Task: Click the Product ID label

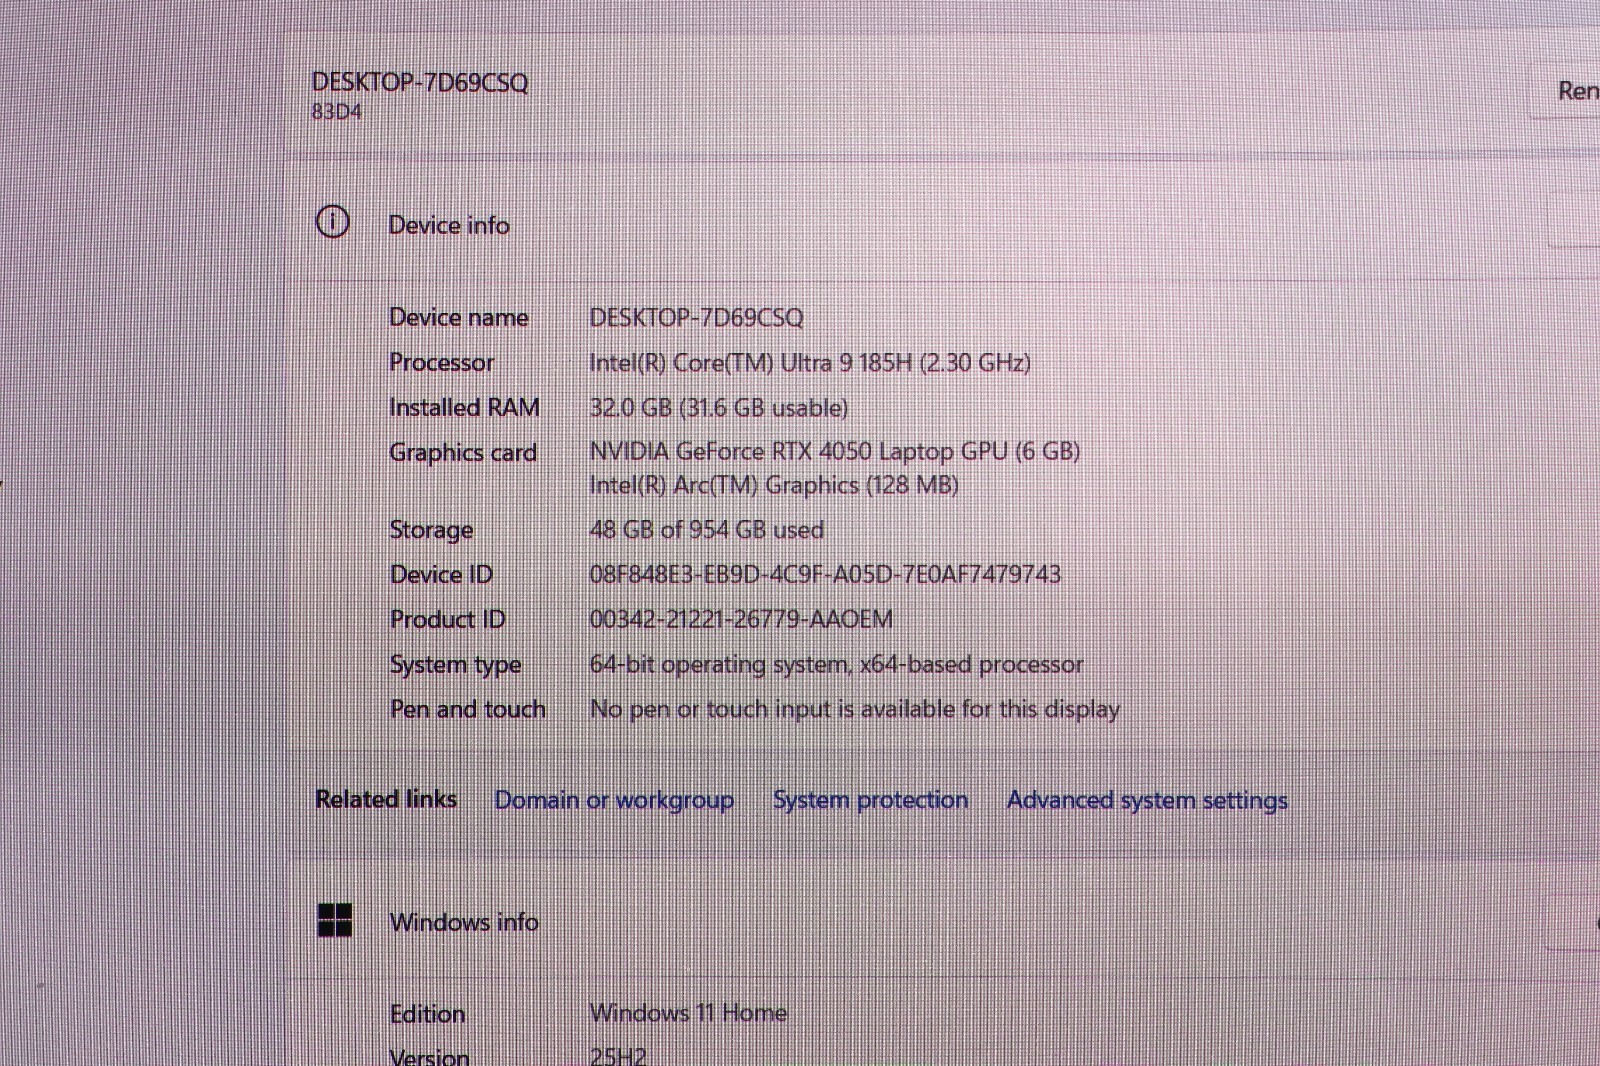Action: (447, 620)
